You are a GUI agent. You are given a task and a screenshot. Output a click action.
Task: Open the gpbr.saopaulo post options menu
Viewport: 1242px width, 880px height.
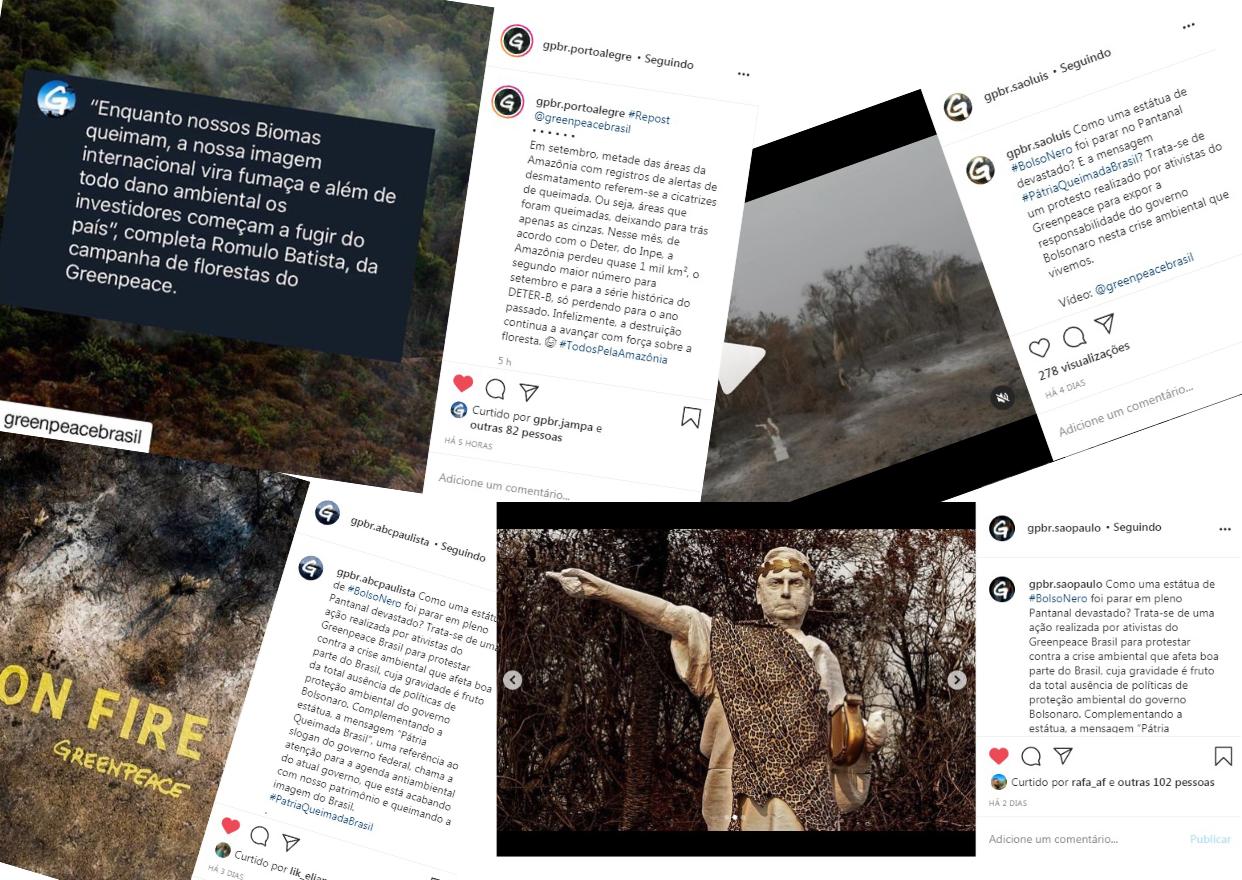[x=1225, y=529]
